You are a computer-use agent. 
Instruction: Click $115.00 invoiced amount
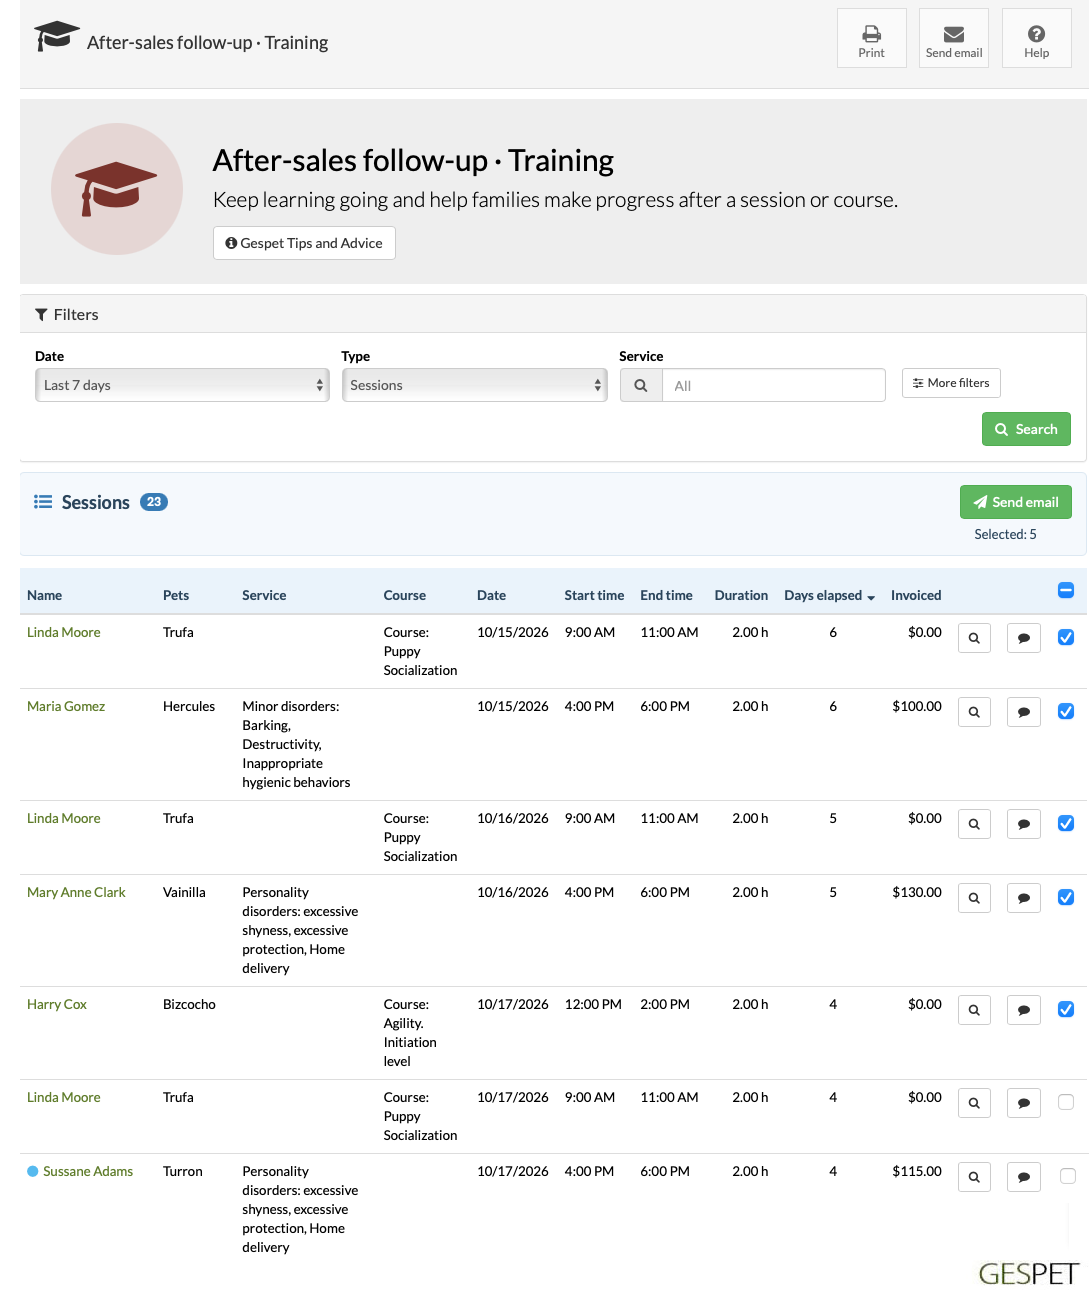(x=917, y=1171)
